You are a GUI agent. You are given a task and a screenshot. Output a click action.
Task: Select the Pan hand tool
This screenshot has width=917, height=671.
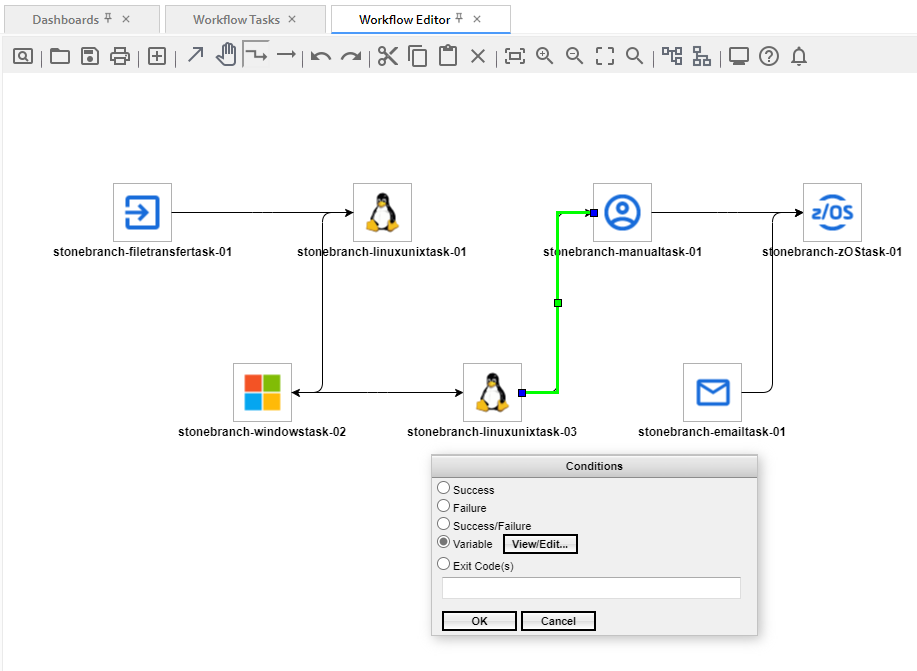coord(227,55)
